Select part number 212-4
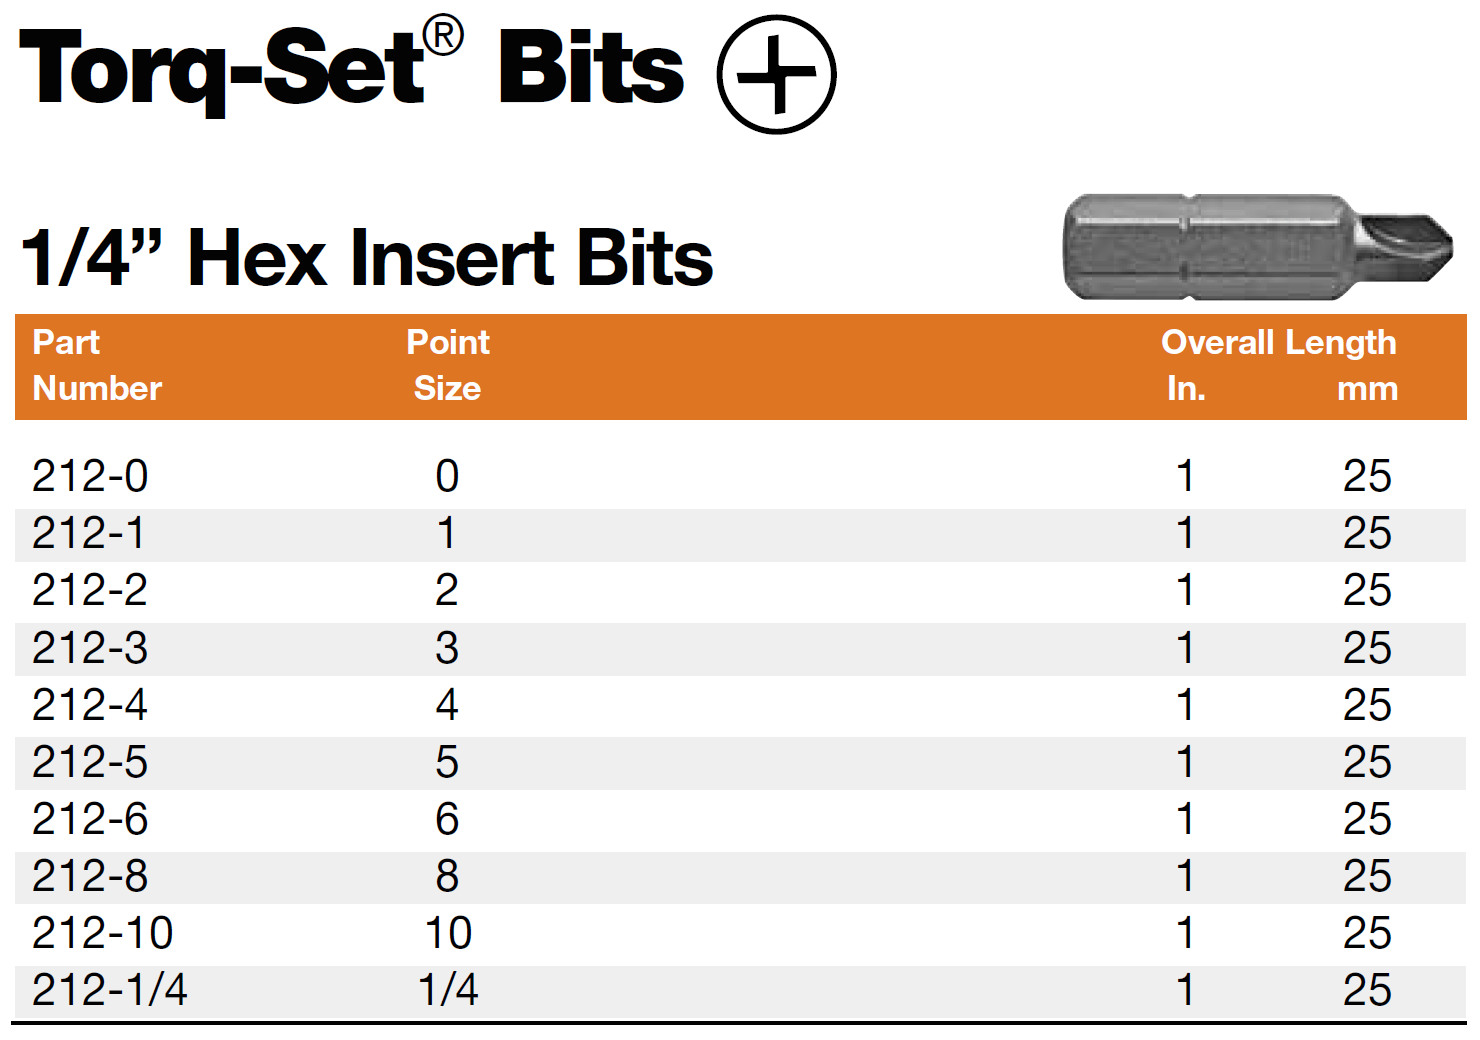Viewport: 1480px width, 1040px height. (x=90, y=705)
